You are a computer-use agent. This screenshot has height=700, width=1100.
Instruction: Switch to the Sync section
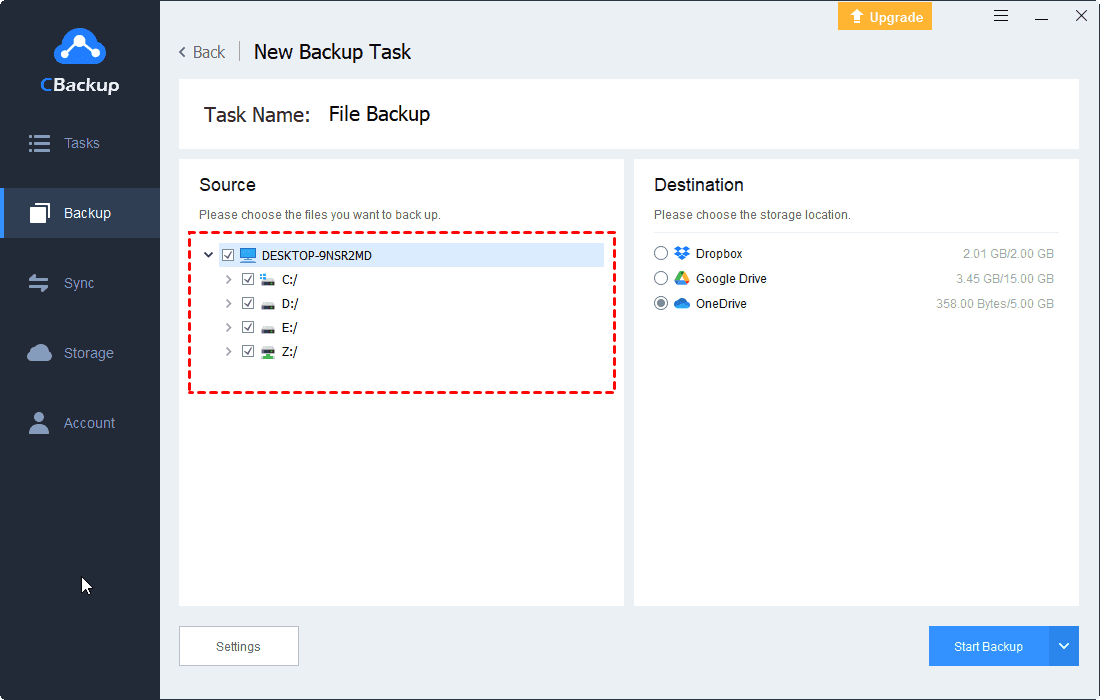pos(78,283)
